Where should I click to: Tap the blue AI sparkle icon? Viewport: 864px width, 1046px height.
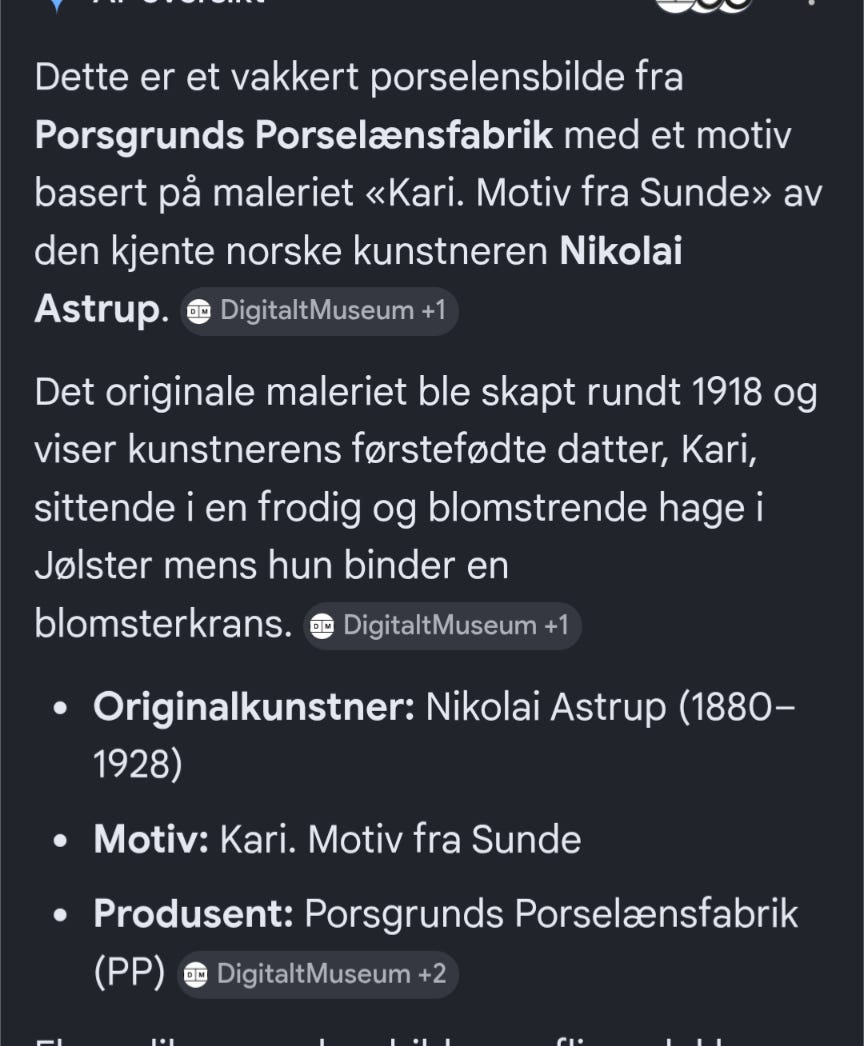click(x=57, y=5)
